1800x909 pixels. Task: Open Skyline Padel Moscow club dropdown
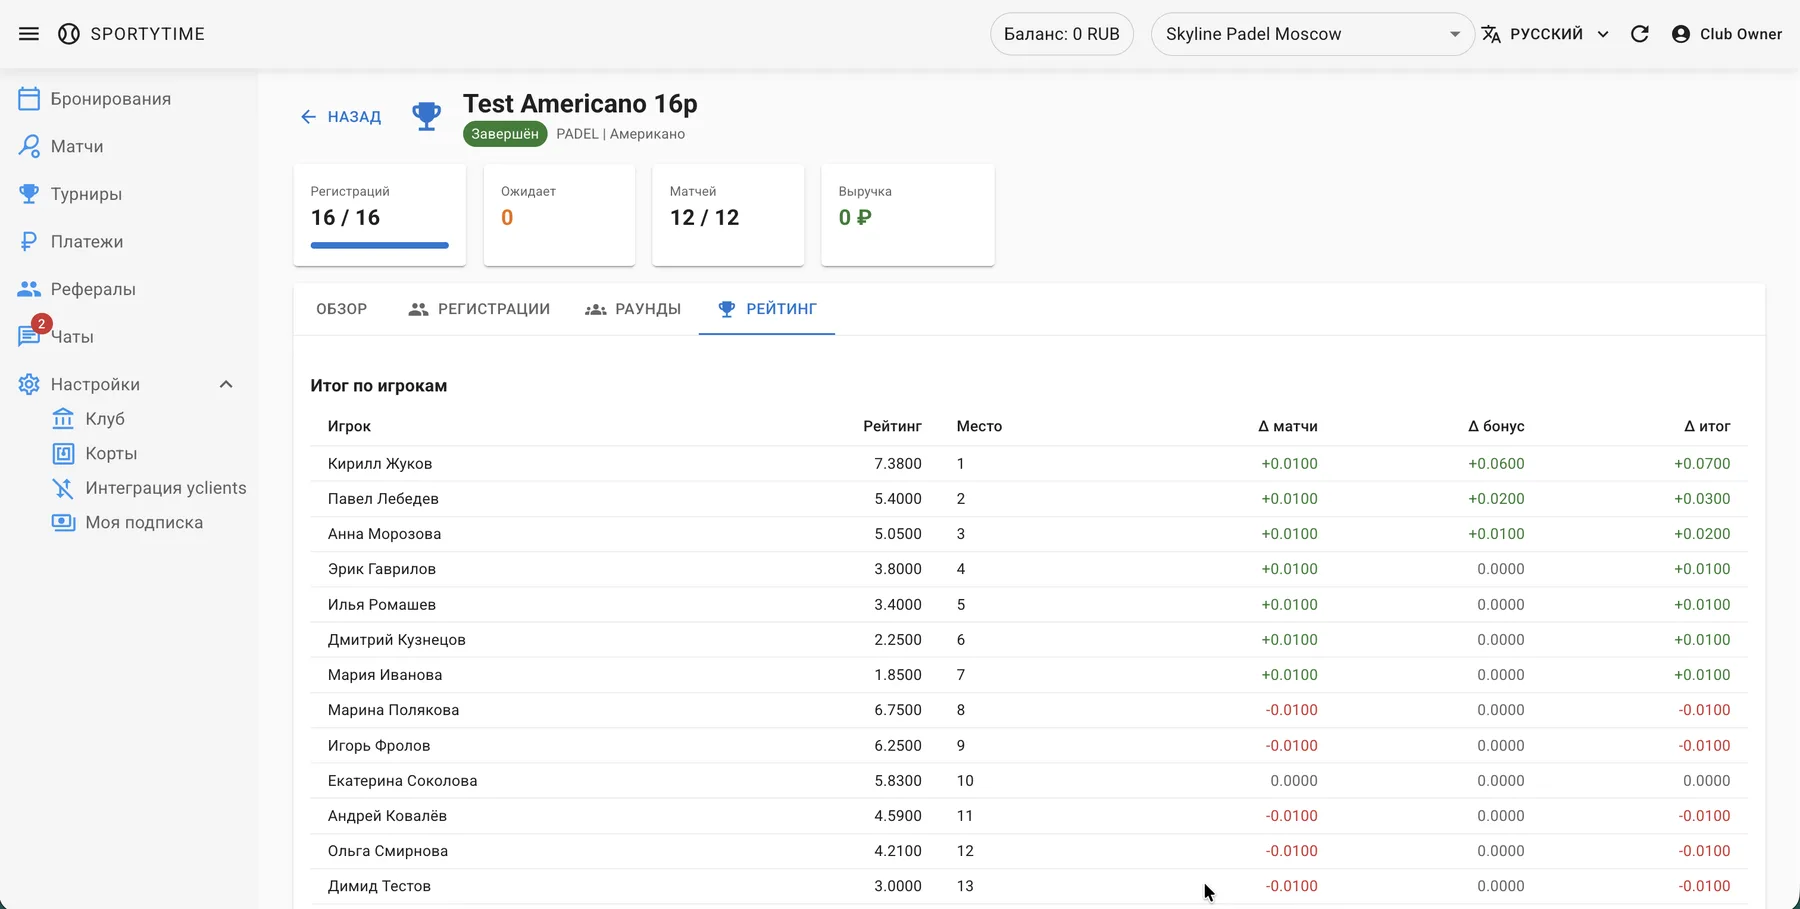coord(1311,34)
